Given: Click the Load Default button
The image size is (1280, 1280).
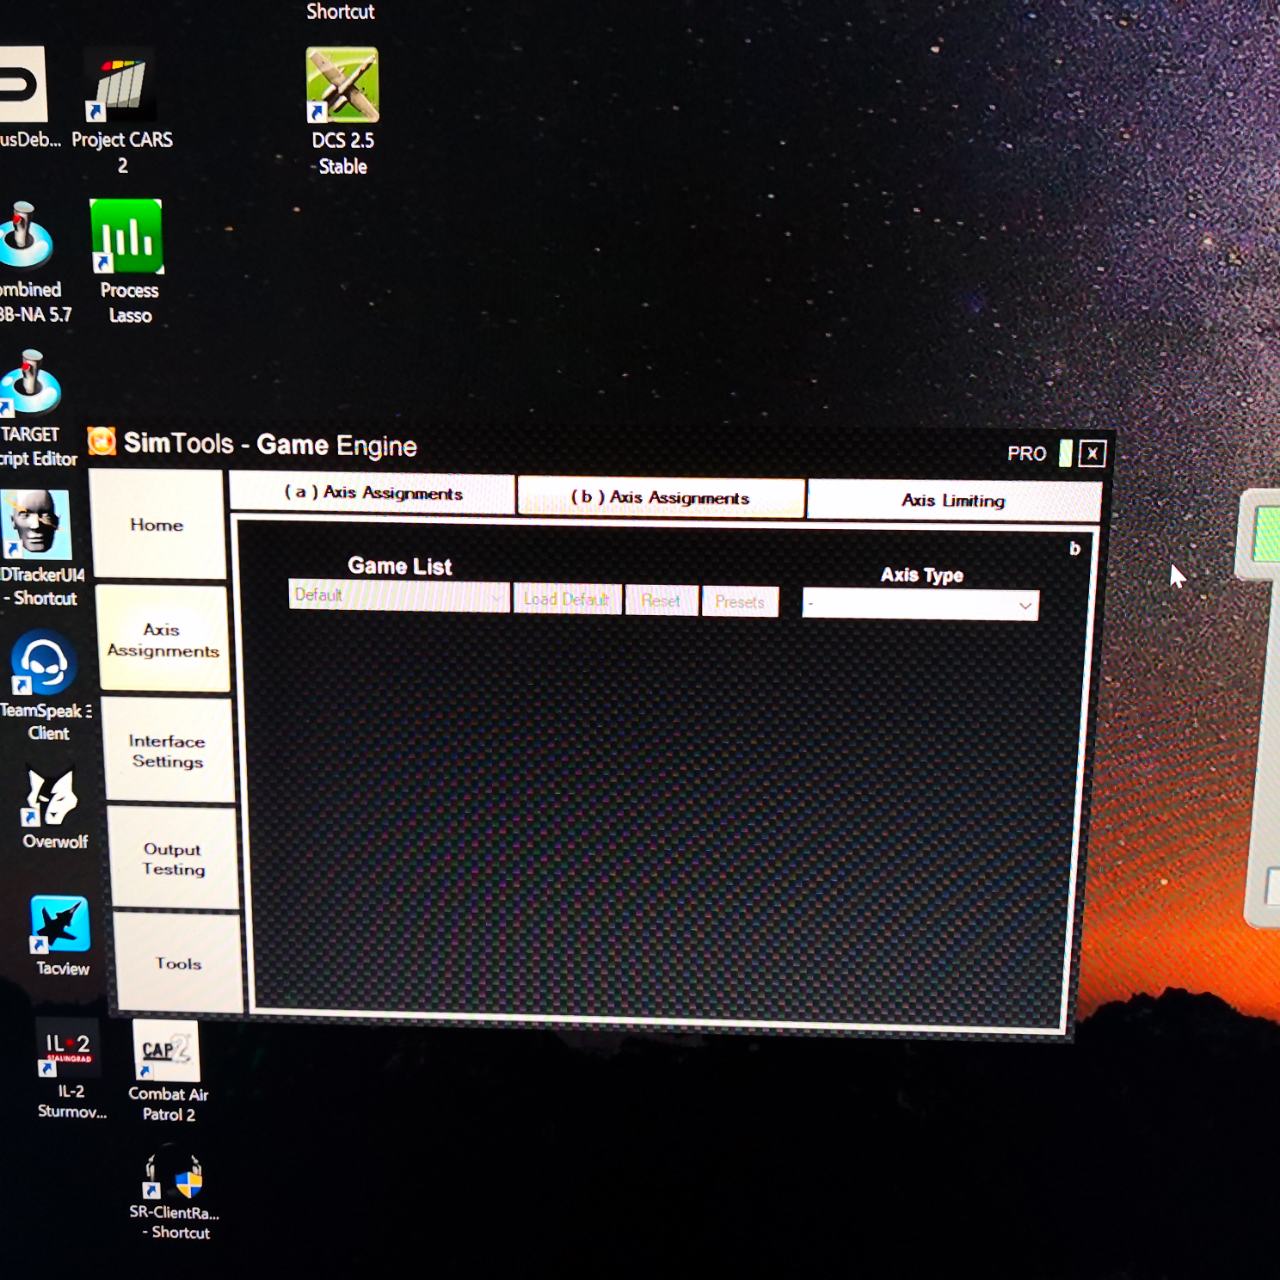Looking at the screenshot, I should tap(567, 599).
